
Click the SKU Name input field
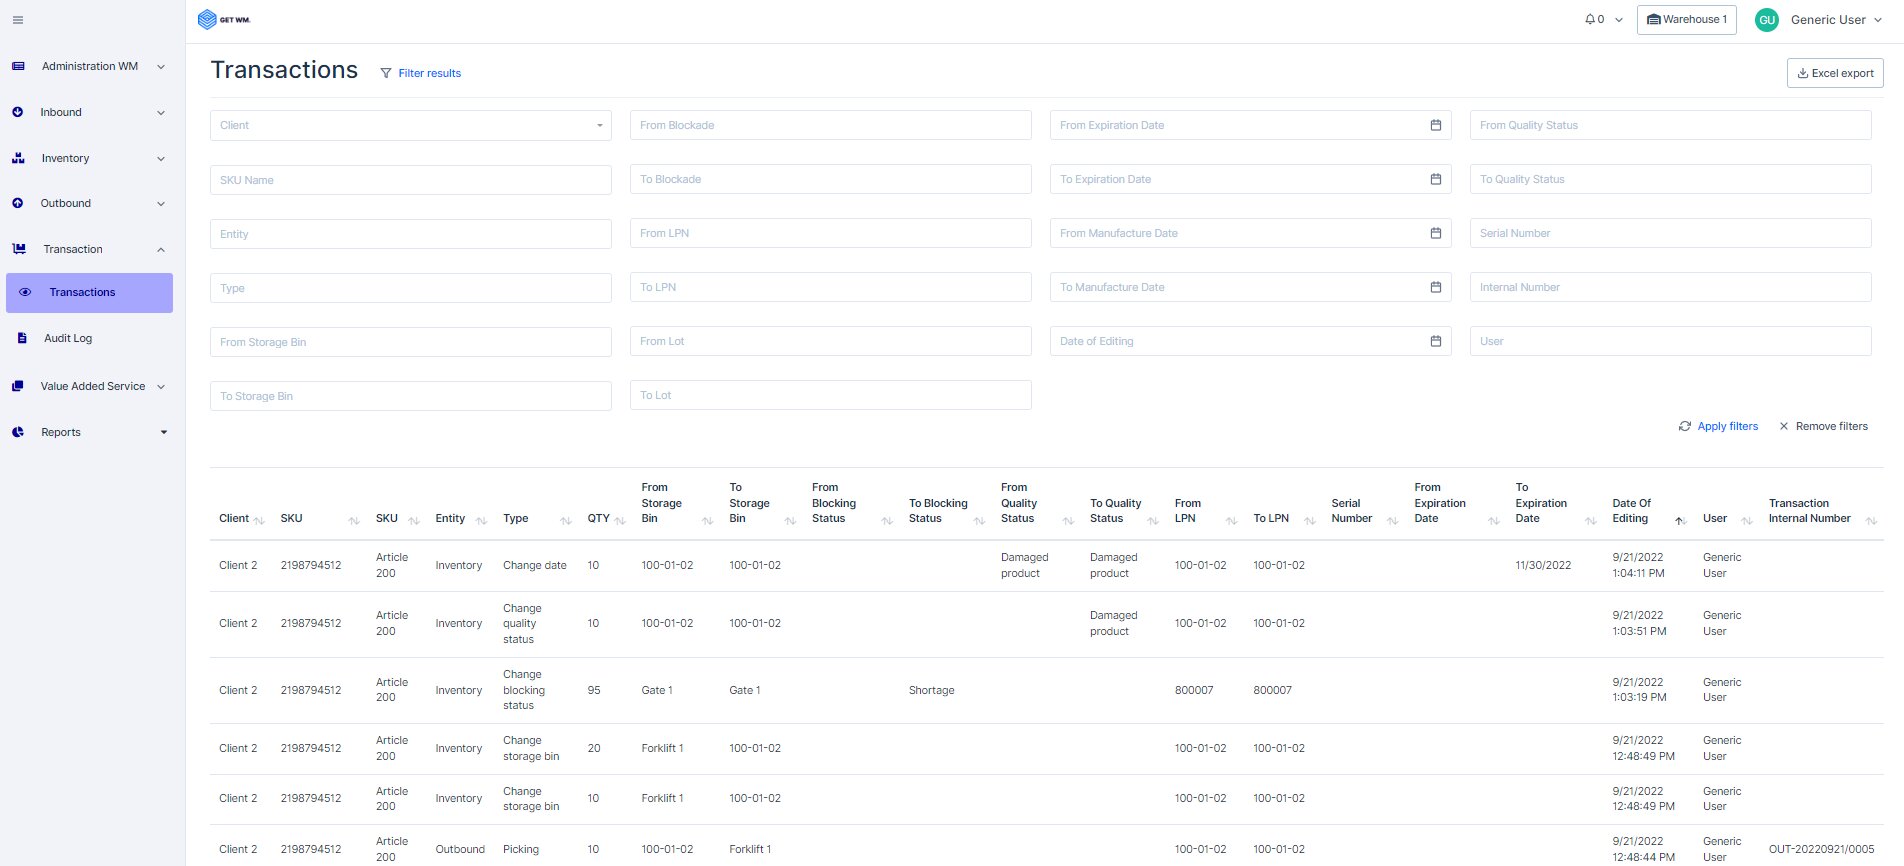(x=410, y=180)
